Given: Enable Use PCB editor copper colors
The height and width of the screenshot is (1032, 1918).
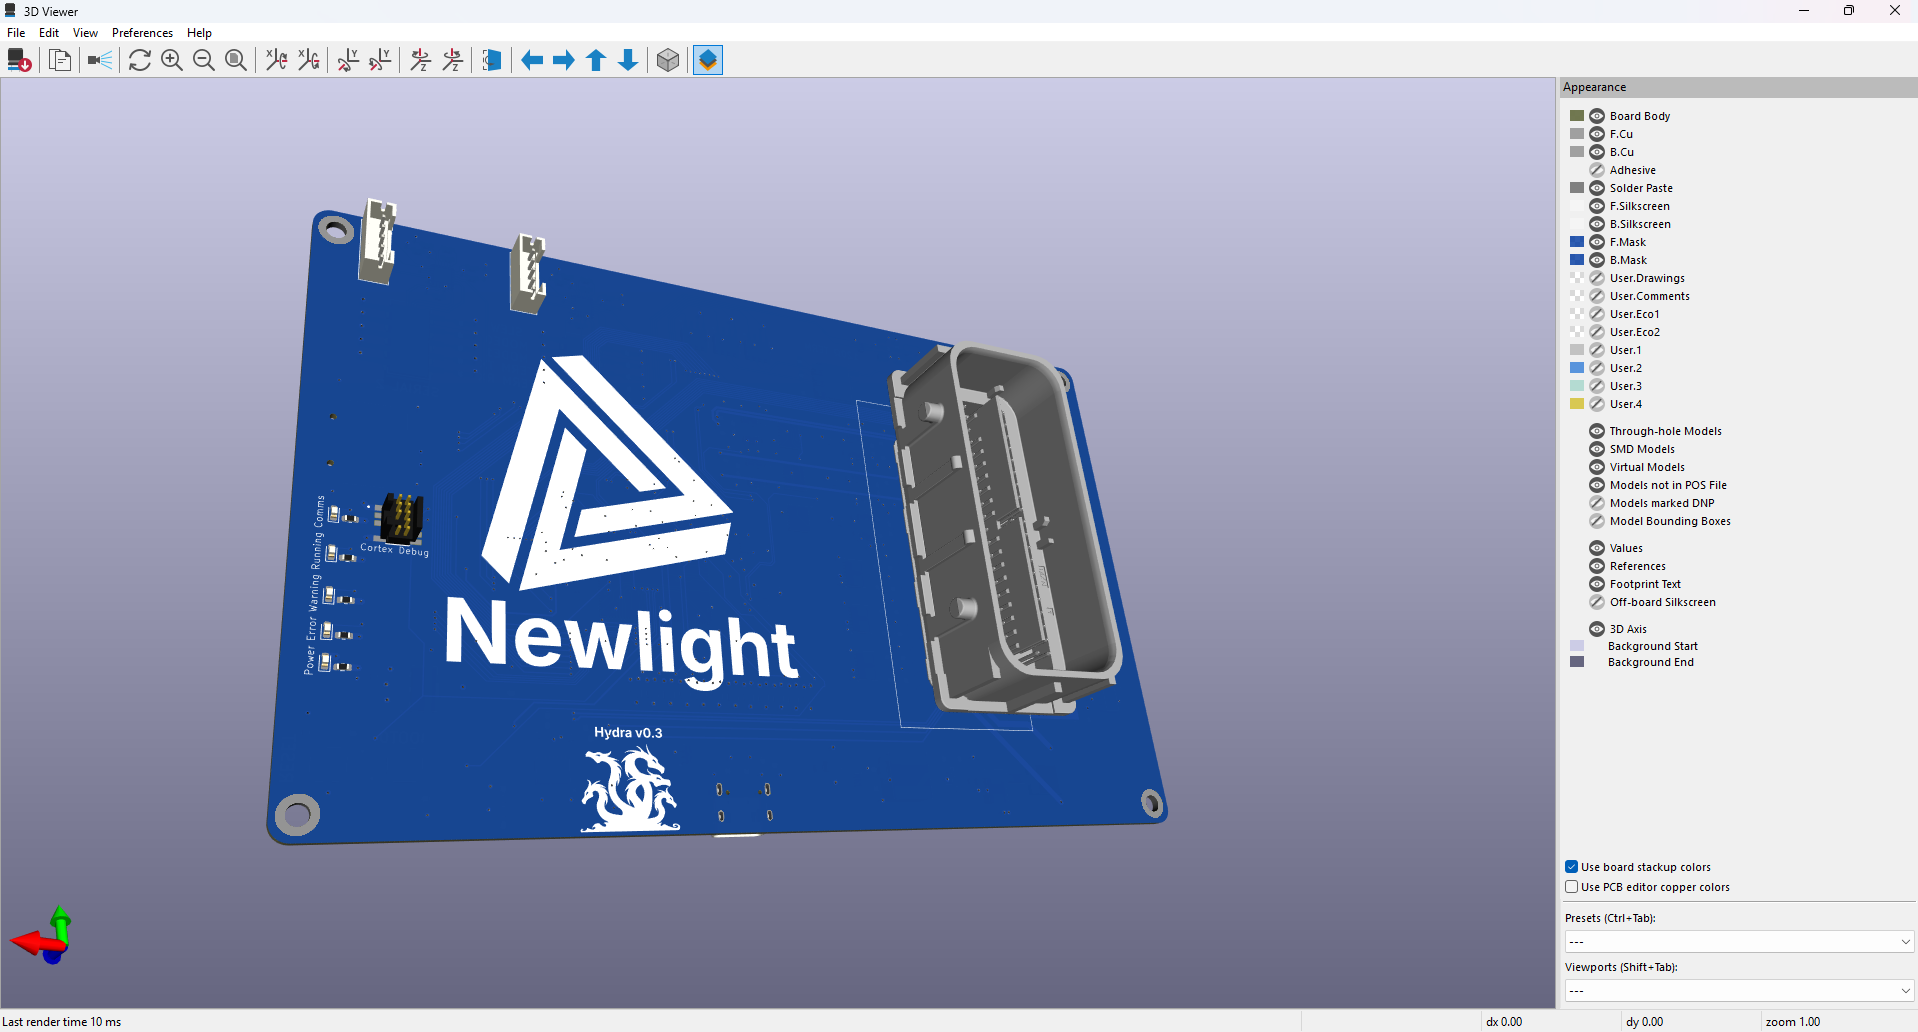Looking at the screenshot, I should click(1572, 887).
